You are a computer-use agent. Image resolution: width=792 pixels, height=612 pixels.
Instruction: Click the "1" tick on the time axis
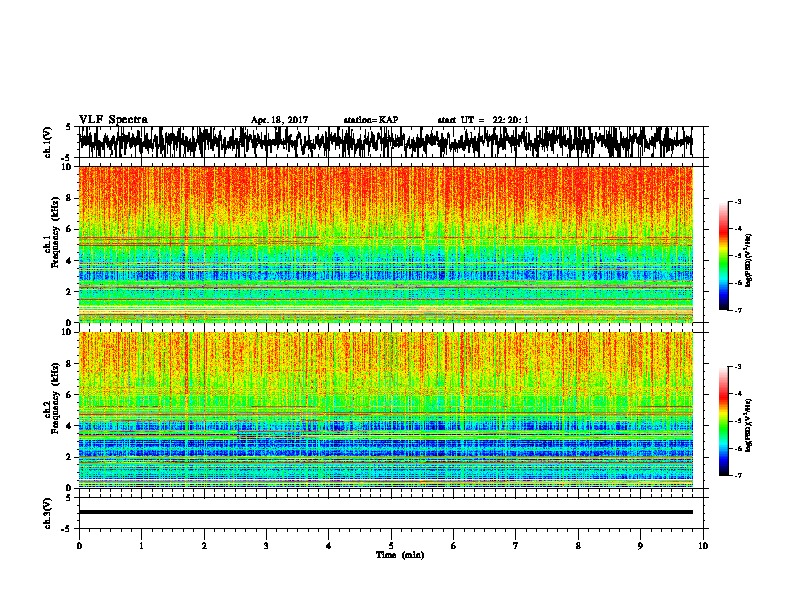[x=141, y=546]
